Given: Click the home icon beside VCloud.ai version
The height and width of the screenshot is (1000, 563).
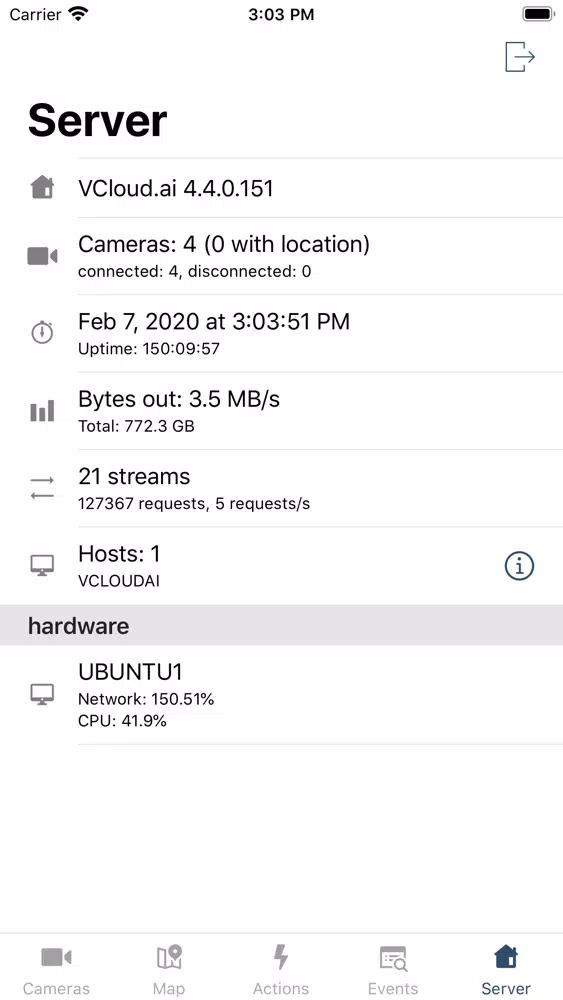Looking at the screenshot, I should point(42,188).
